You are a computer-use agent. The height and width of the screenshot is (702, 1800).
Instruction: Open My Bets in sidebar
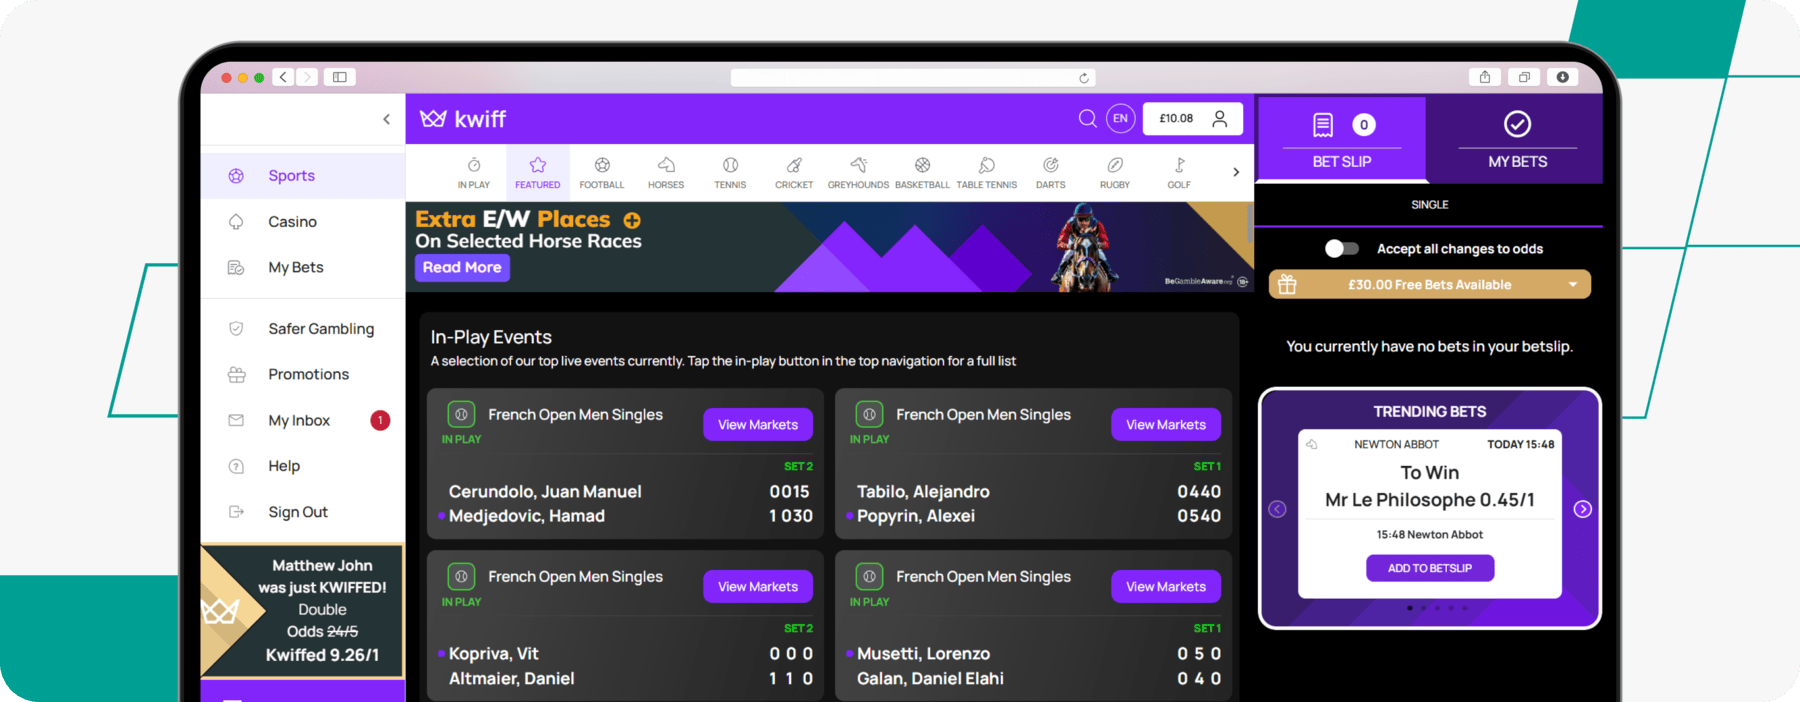pyautogui.click(x=303, y=268)
